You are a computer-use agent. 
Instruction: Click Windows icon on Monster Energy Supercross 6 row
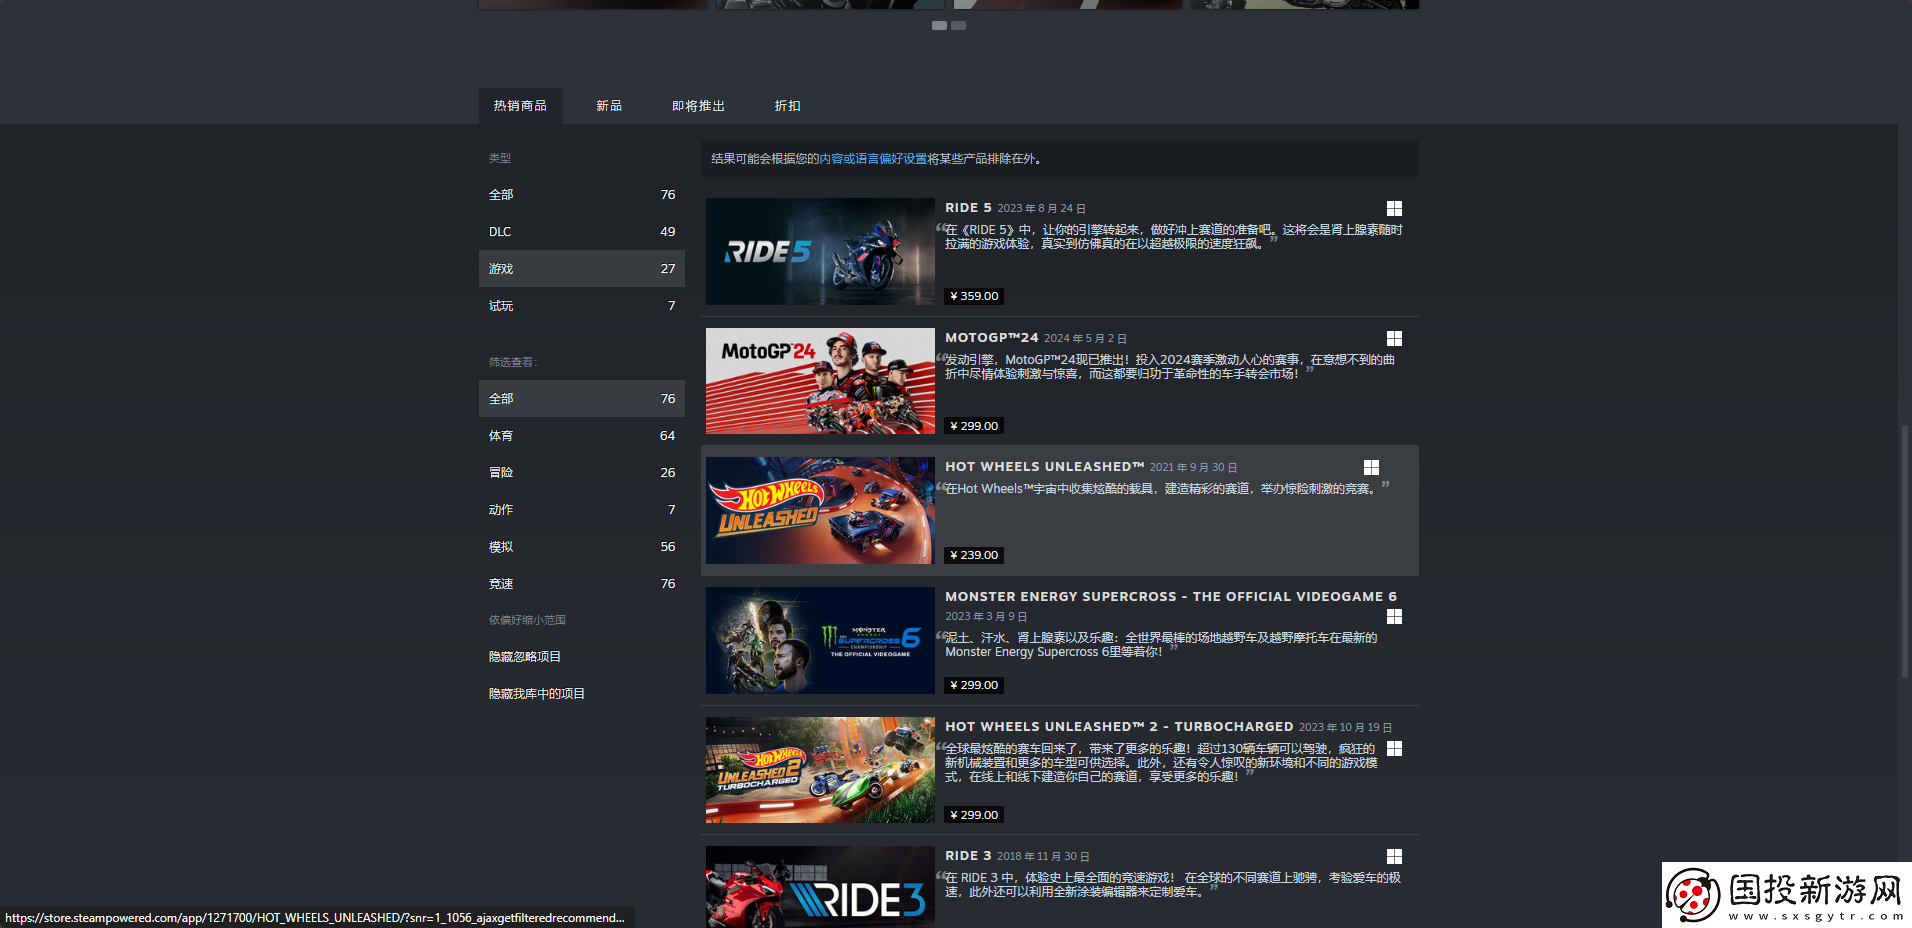pos(1394,616)
